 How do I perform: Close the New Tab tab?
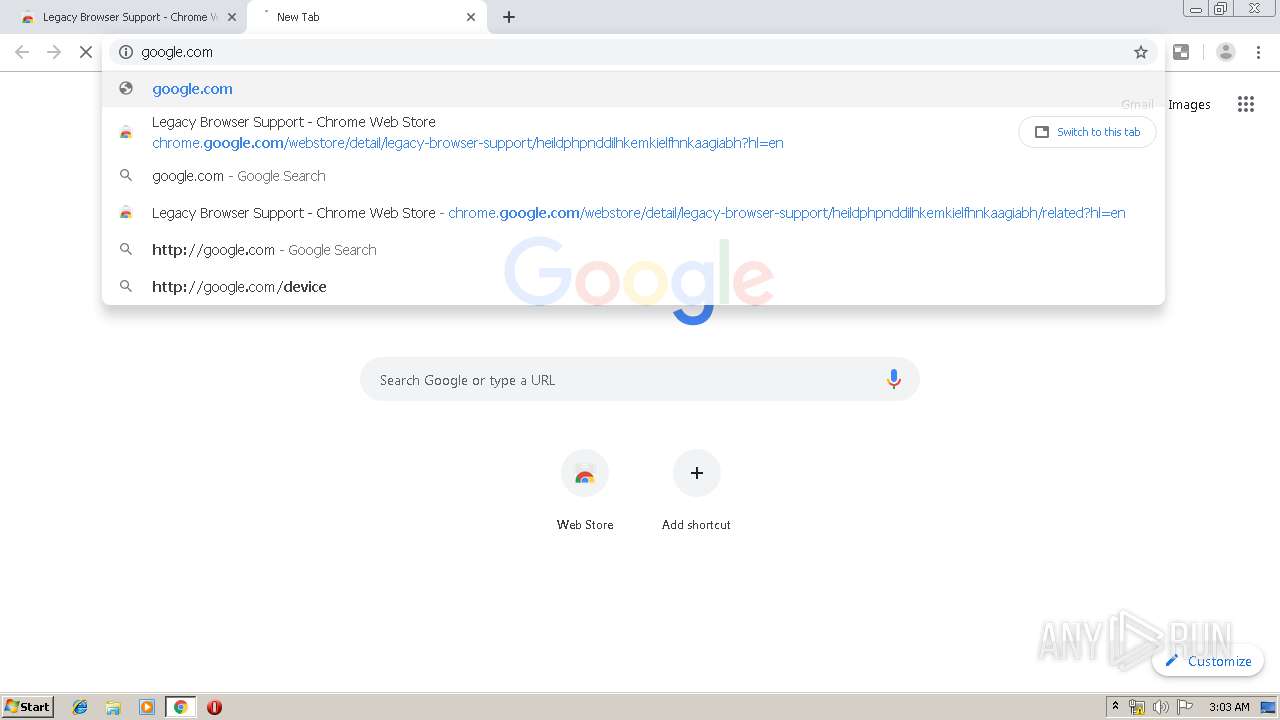[x=471, y=17]
